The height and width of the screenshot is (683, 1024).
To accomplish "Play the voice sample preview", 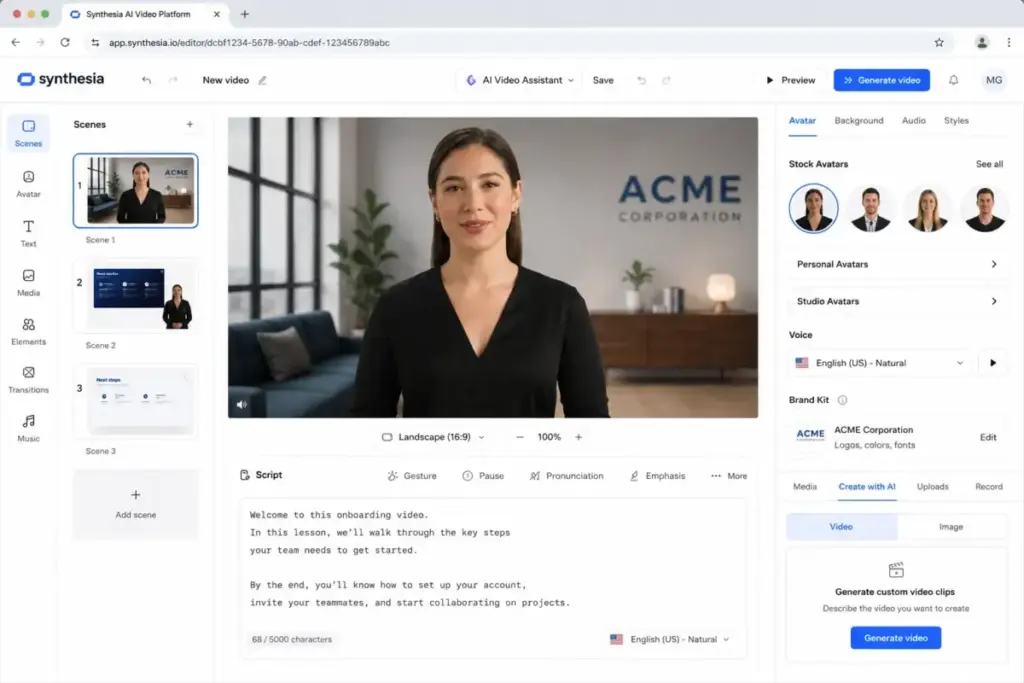I will [993, 362].
